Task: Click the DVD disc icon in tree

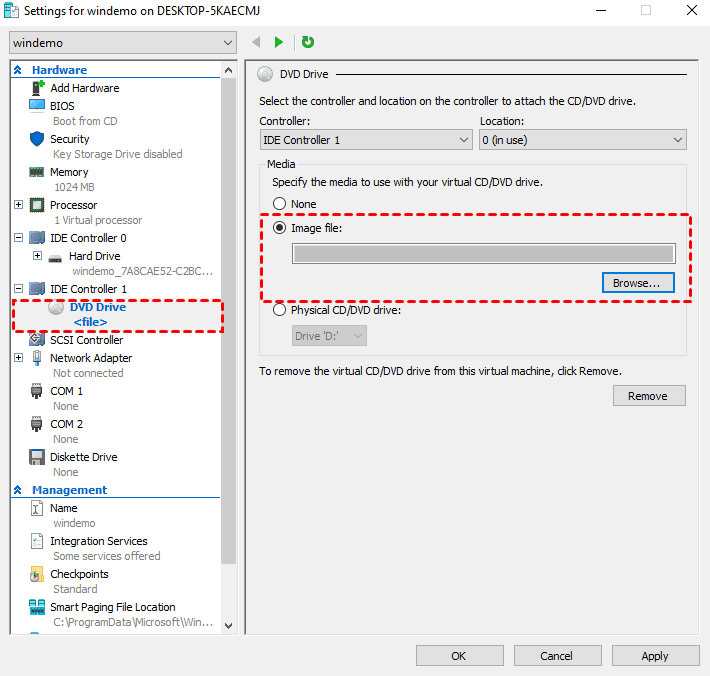Action: pos(56,307)
